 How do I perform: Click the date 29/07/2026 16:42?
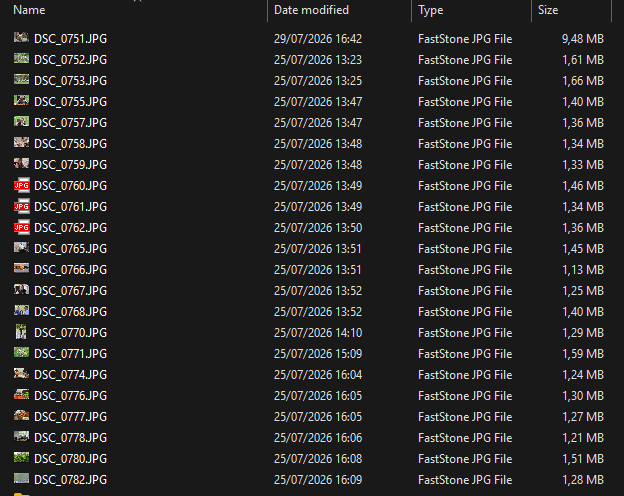coord(318,39)
